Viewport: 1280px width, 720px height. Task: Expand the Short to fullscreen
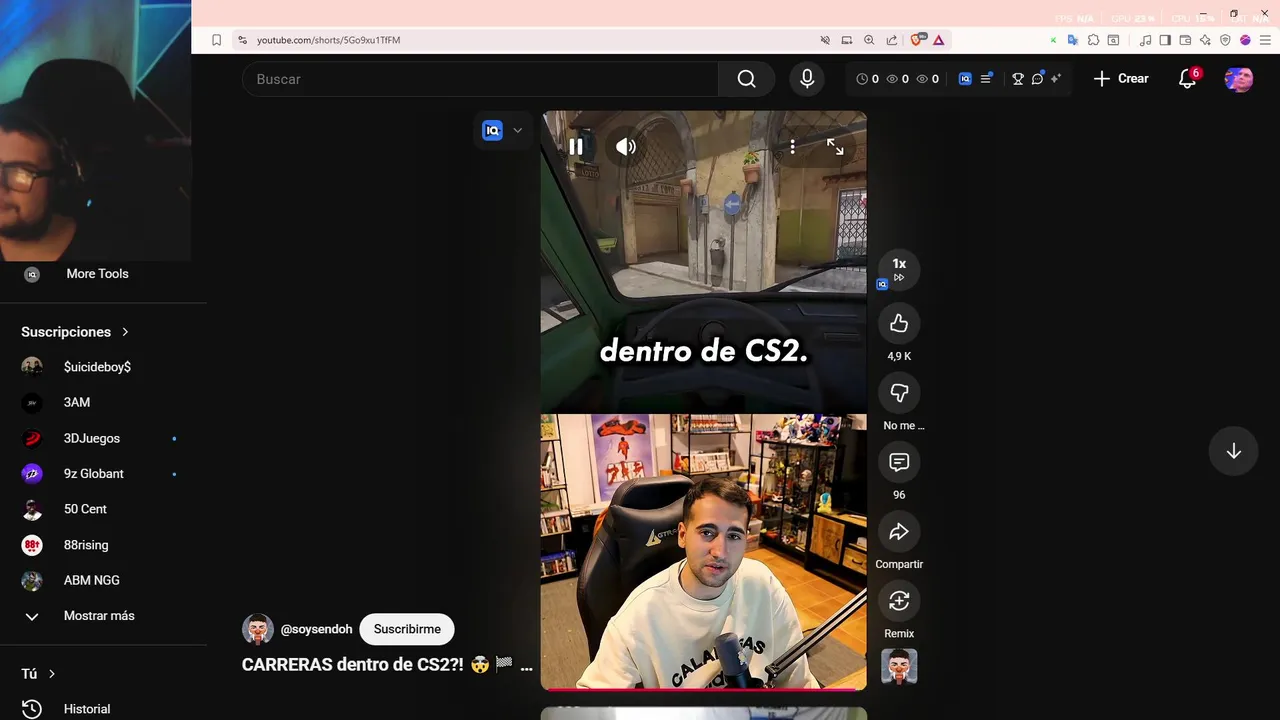tap(835, 147)
